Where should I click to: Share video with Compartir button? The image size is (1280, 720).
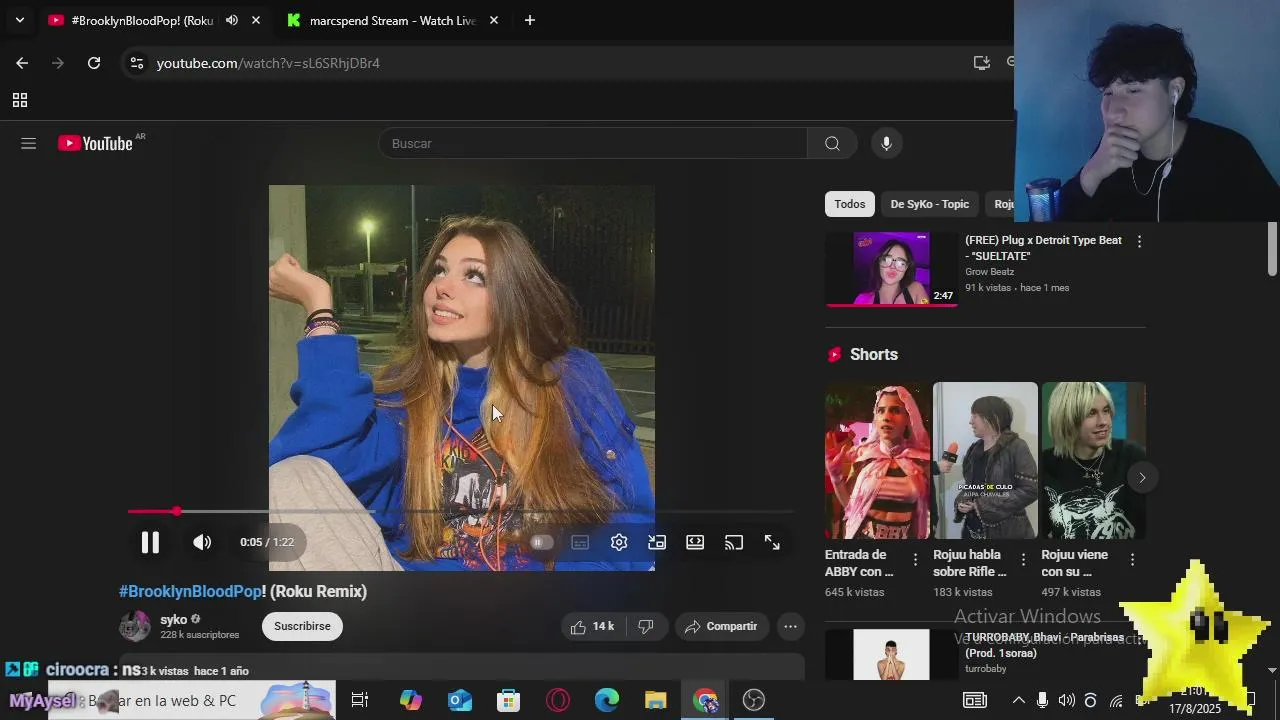click(x=721, y=626)
